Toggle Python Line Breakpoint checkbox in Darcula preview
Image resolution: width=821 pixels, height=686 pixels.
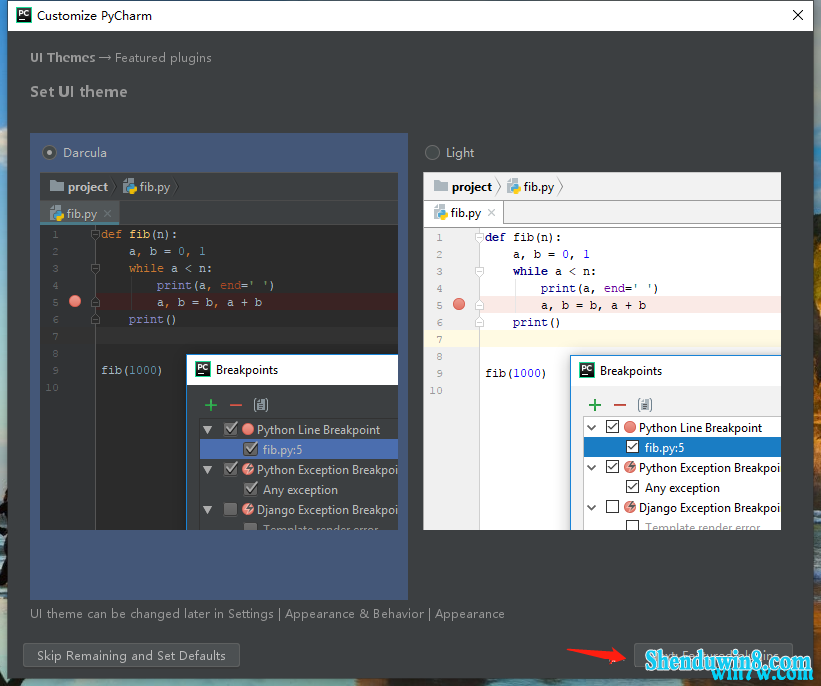pos(231,429)
